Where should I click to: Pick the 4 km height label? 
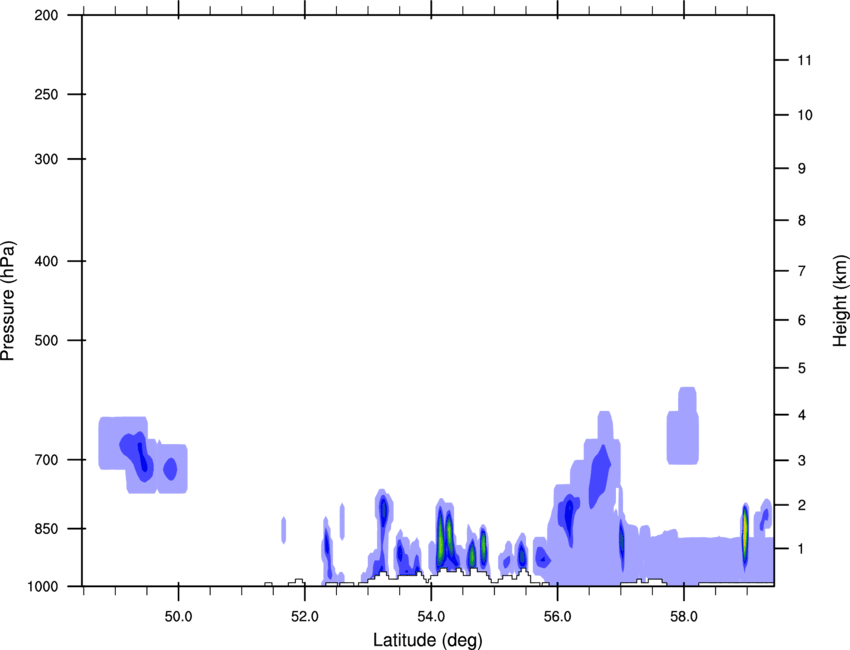coord(802,415)
